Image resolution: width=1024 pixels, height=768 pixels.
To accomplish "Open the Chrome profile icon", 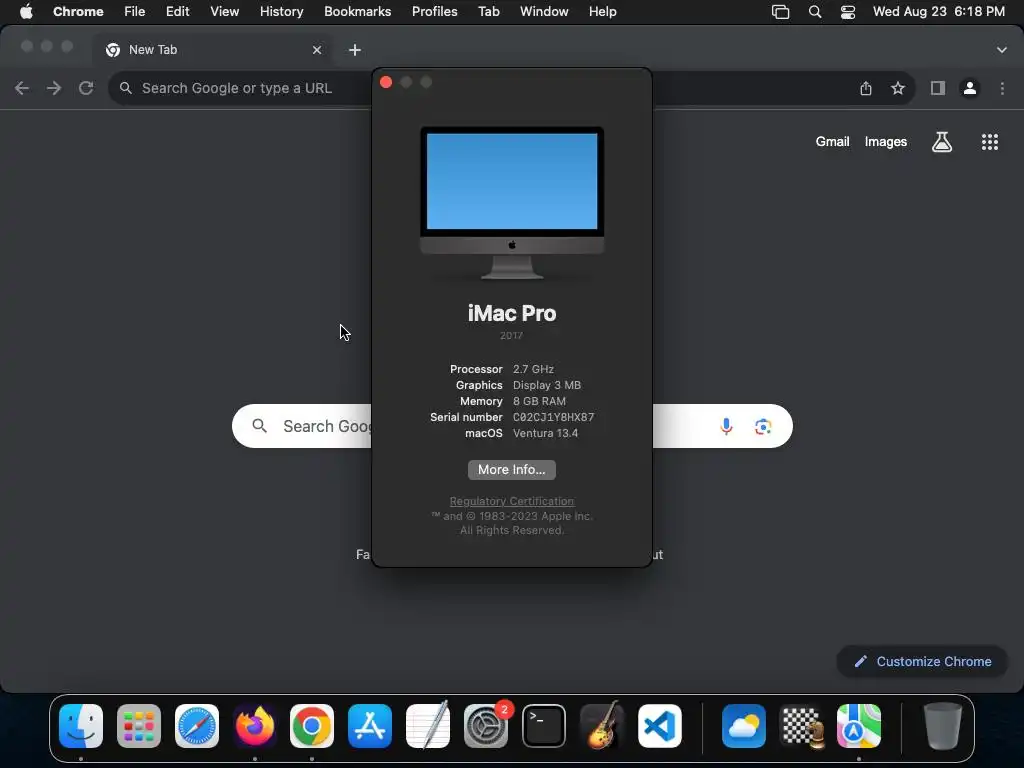I will (970, 88).
